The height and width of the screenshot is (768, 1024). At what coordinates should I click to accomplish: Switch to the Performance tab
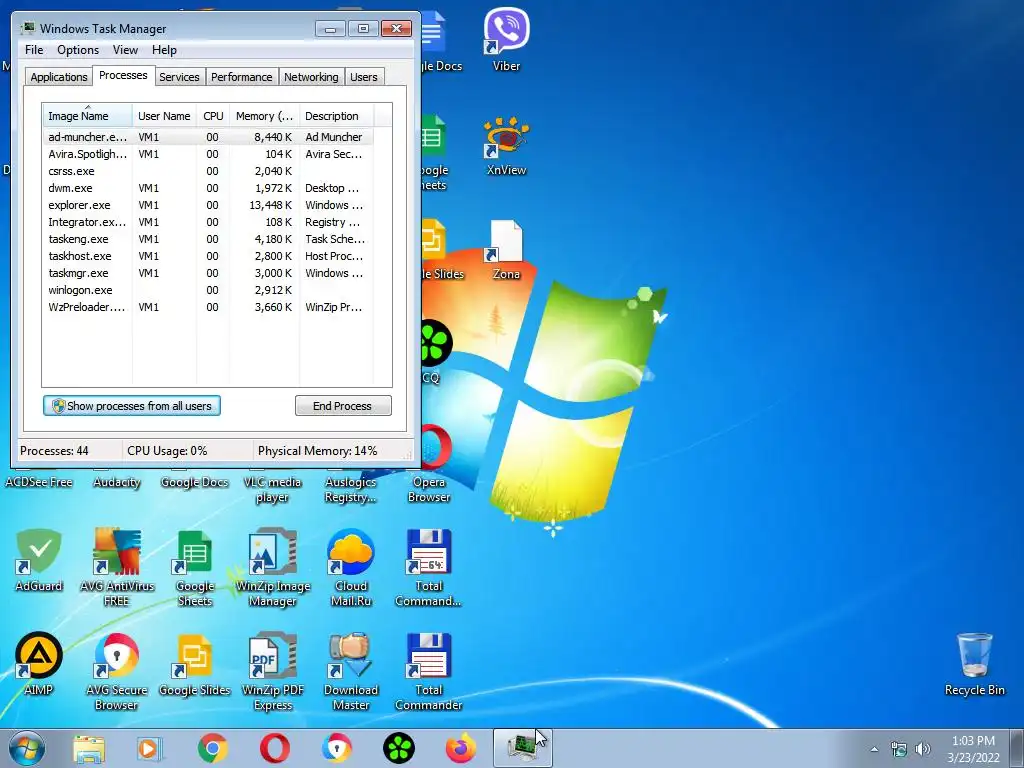pos(241,77)
